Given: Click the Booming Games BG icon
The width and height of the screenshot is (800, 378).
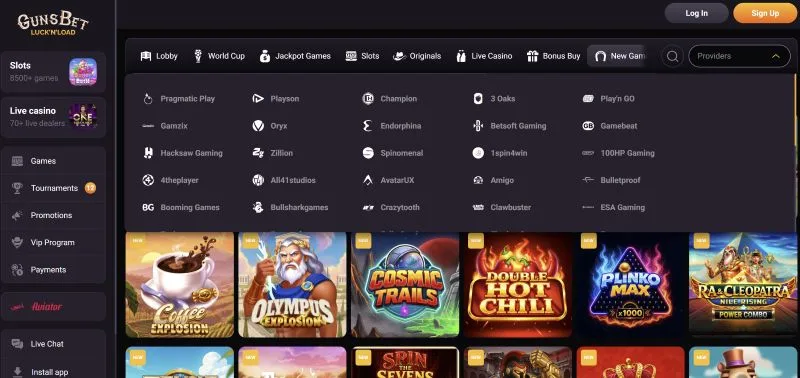Looking at the screenshot, I should point(148,207).
